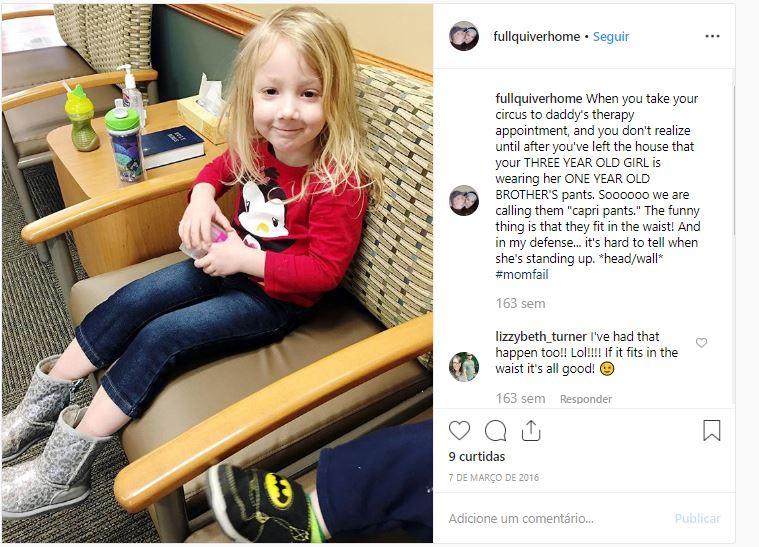The image size is (759, 547).
Task: Click the comments panel scrollbar
Action: pos(734,160)
